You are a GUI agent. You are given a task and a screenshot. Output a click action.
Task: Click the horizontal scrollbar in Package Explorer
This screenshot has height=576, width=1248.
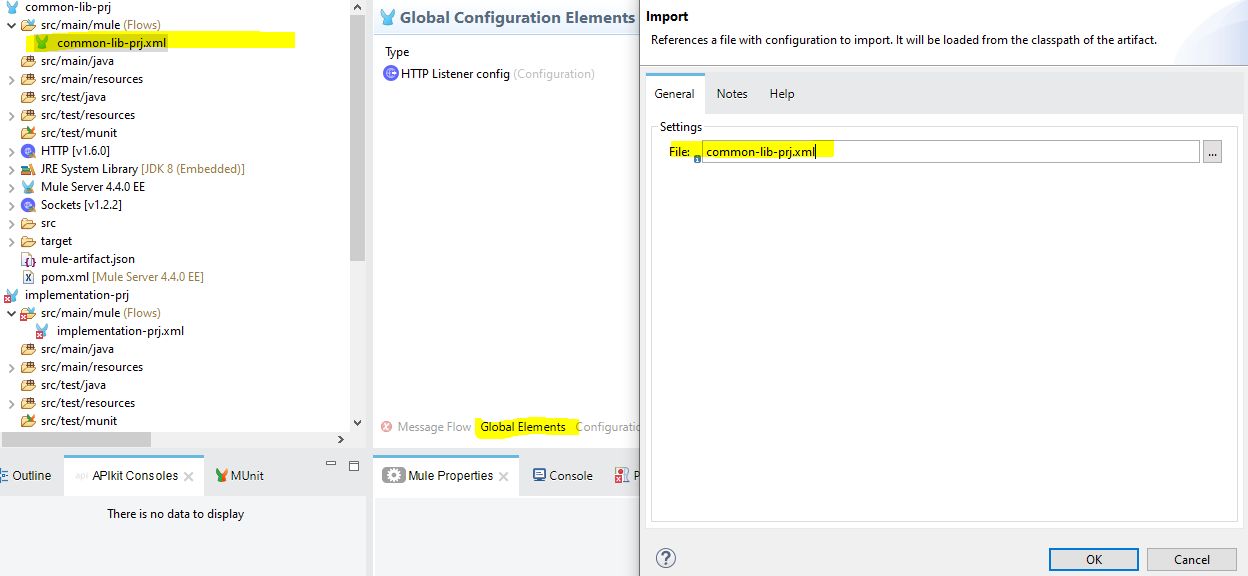click(x=76, y=439)
